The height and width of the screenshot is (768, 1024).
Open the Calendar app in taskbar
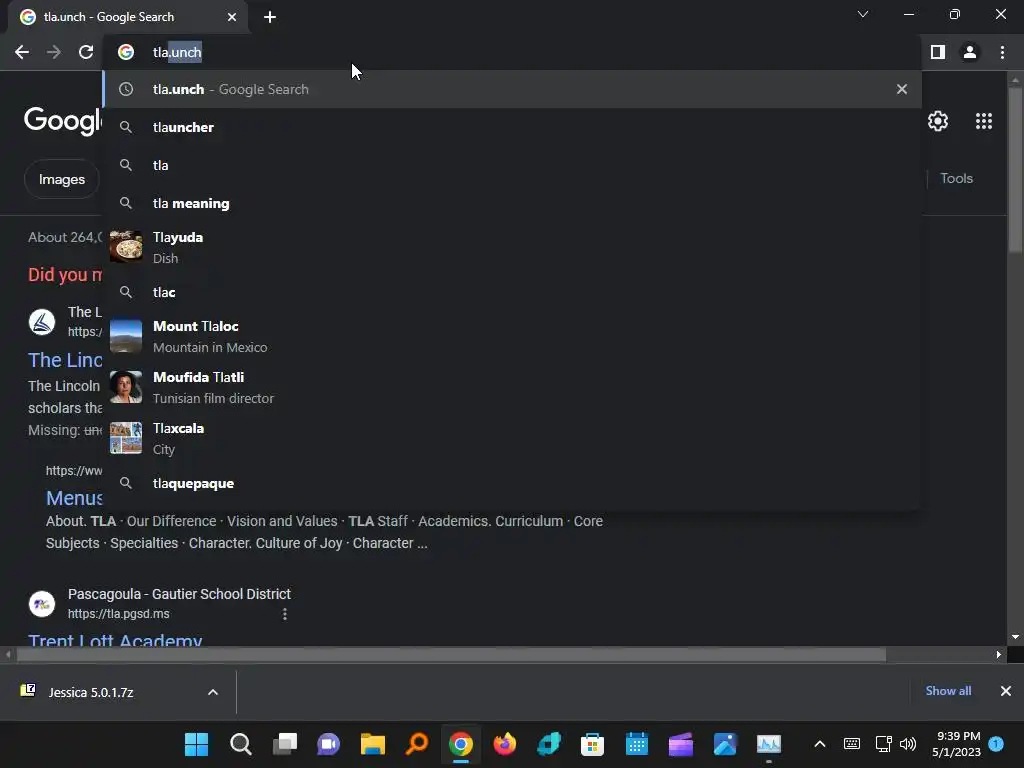[637, 744]
